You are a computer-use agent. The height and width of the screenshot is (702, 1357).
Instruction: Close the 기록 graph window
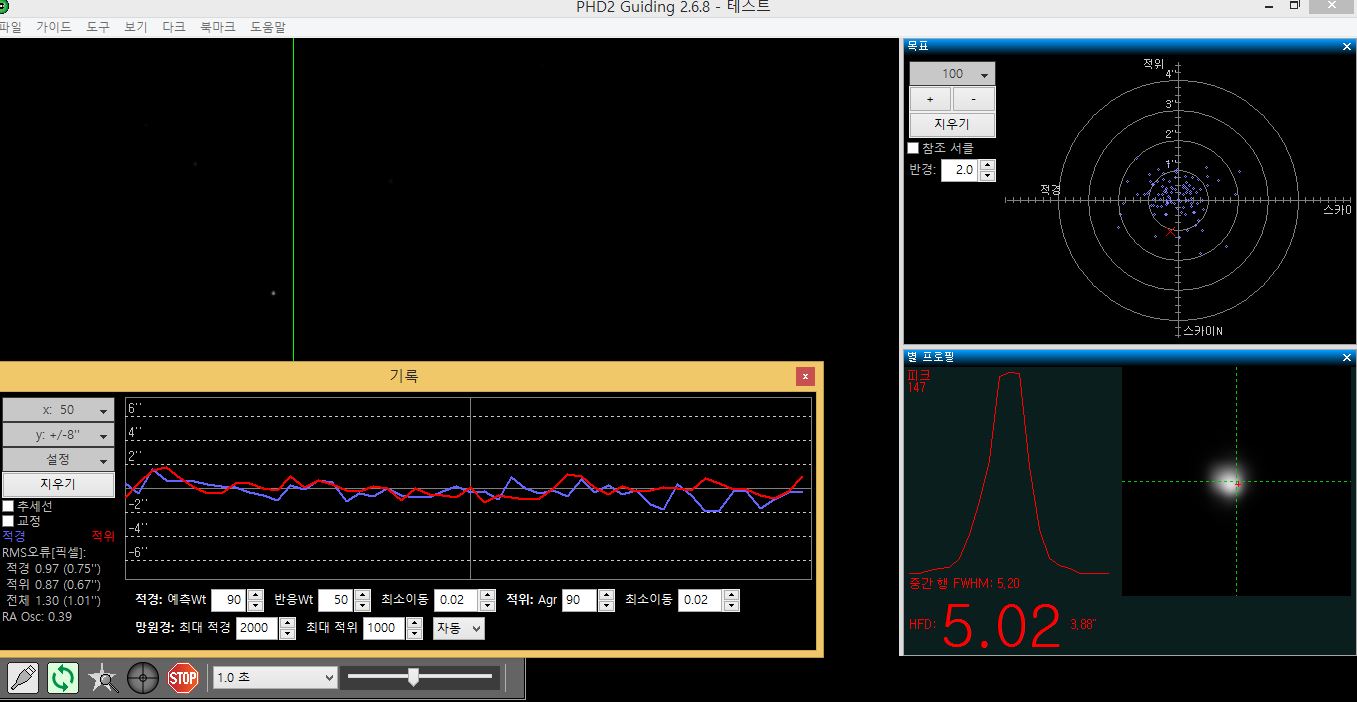pyautogui.click(x=805, y=376)
